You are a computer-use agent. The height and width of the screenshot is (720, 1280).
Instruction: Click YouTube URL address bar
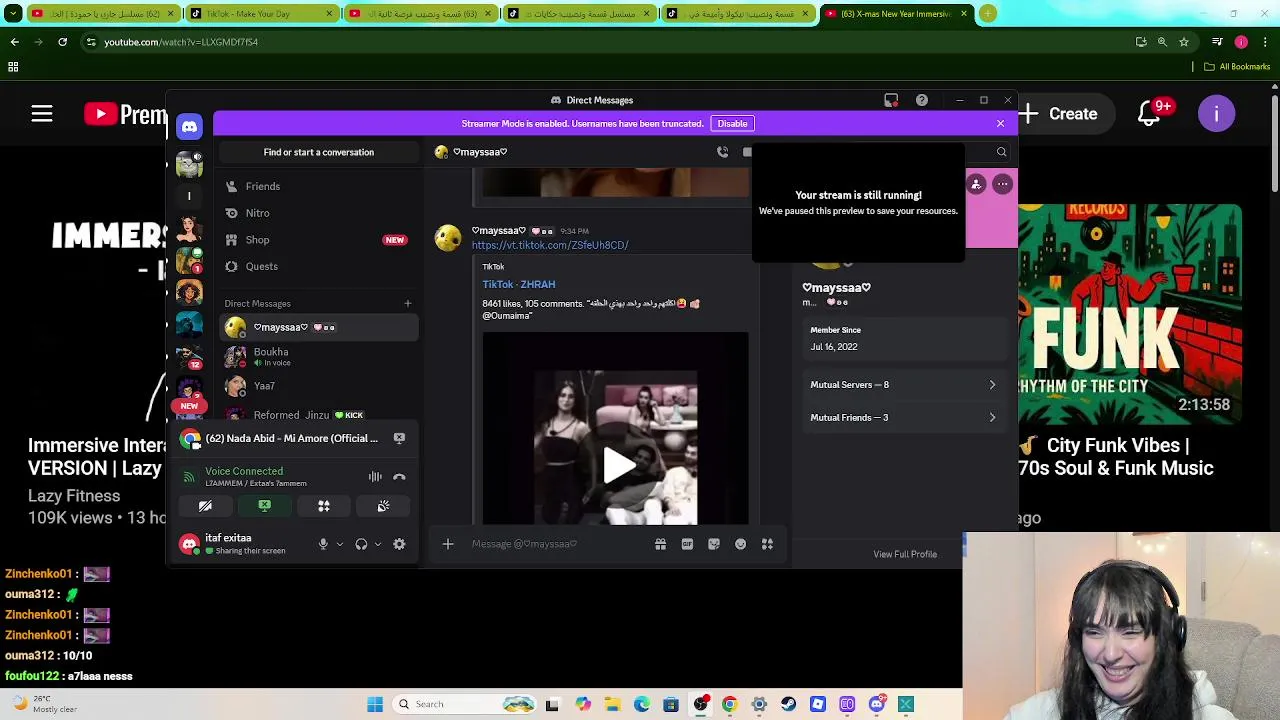pos(600,42)
